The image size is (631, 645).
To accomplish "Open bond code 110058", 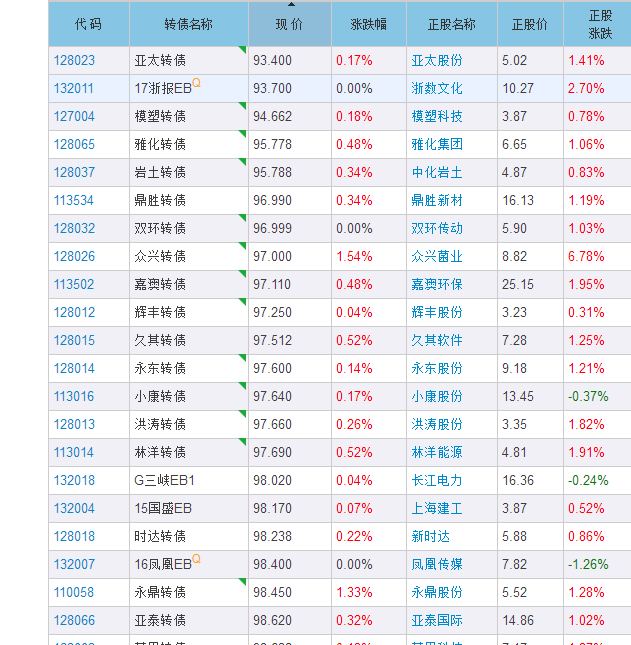I will (x=74, y=592).
